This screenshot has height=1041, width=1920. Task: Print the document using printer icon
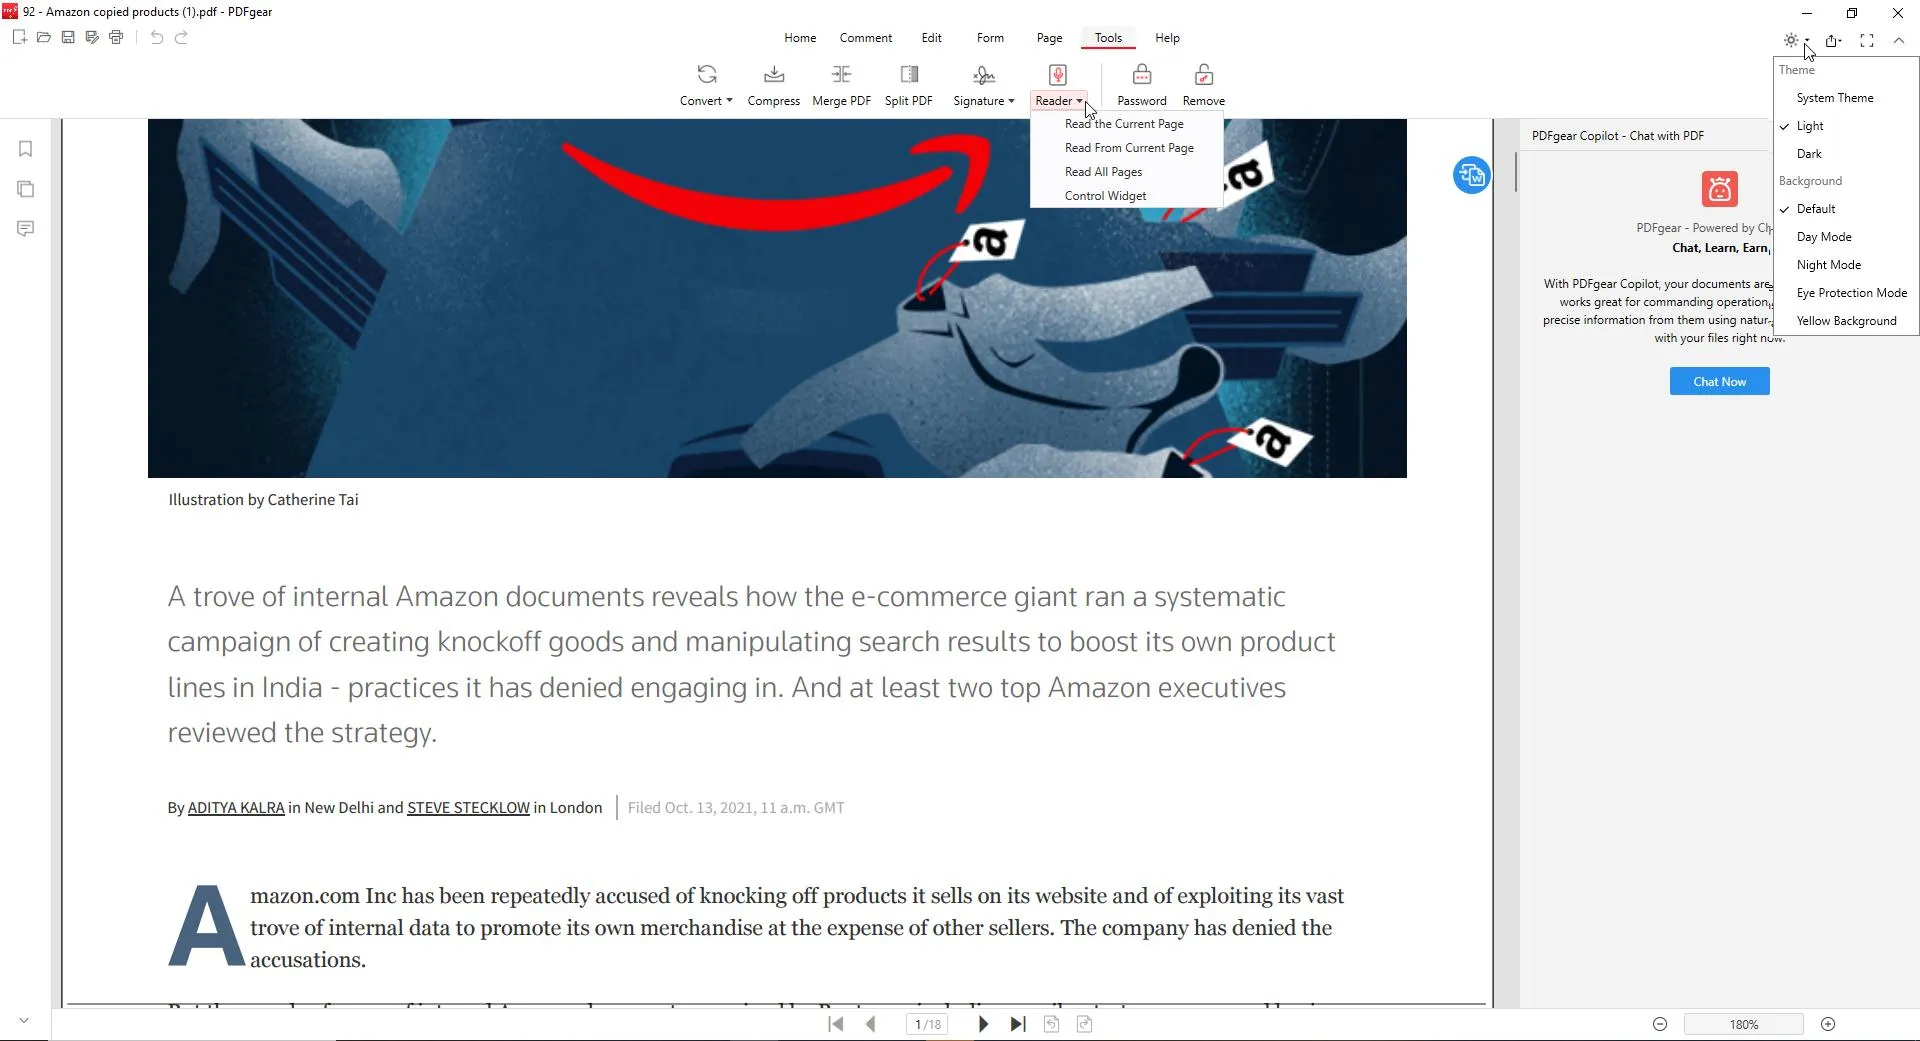point(116,38)
